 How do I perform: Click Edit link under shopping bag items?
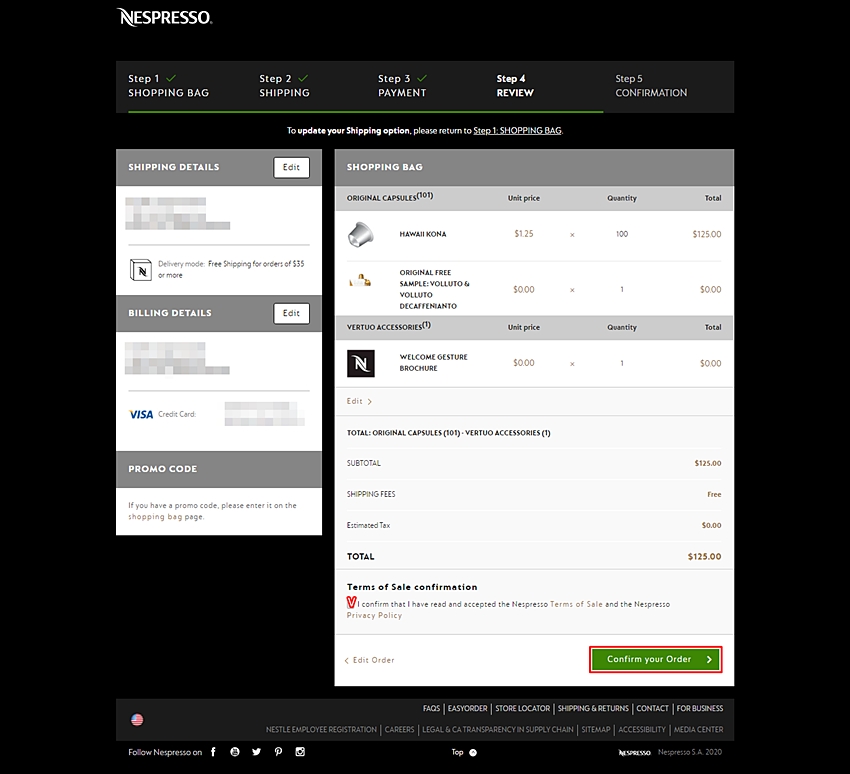pos(359,401)
